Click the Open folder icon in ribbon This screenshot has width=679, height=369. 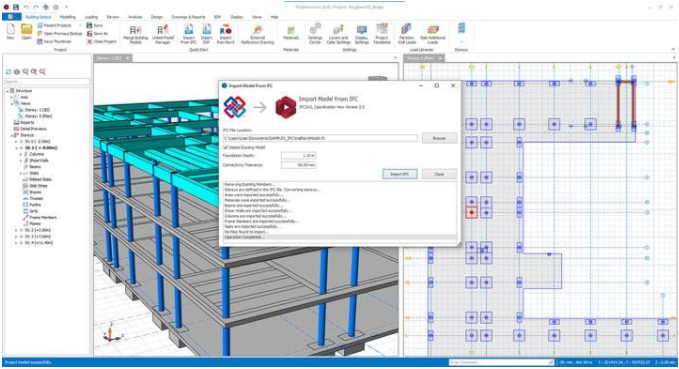(x=26, y=29)
